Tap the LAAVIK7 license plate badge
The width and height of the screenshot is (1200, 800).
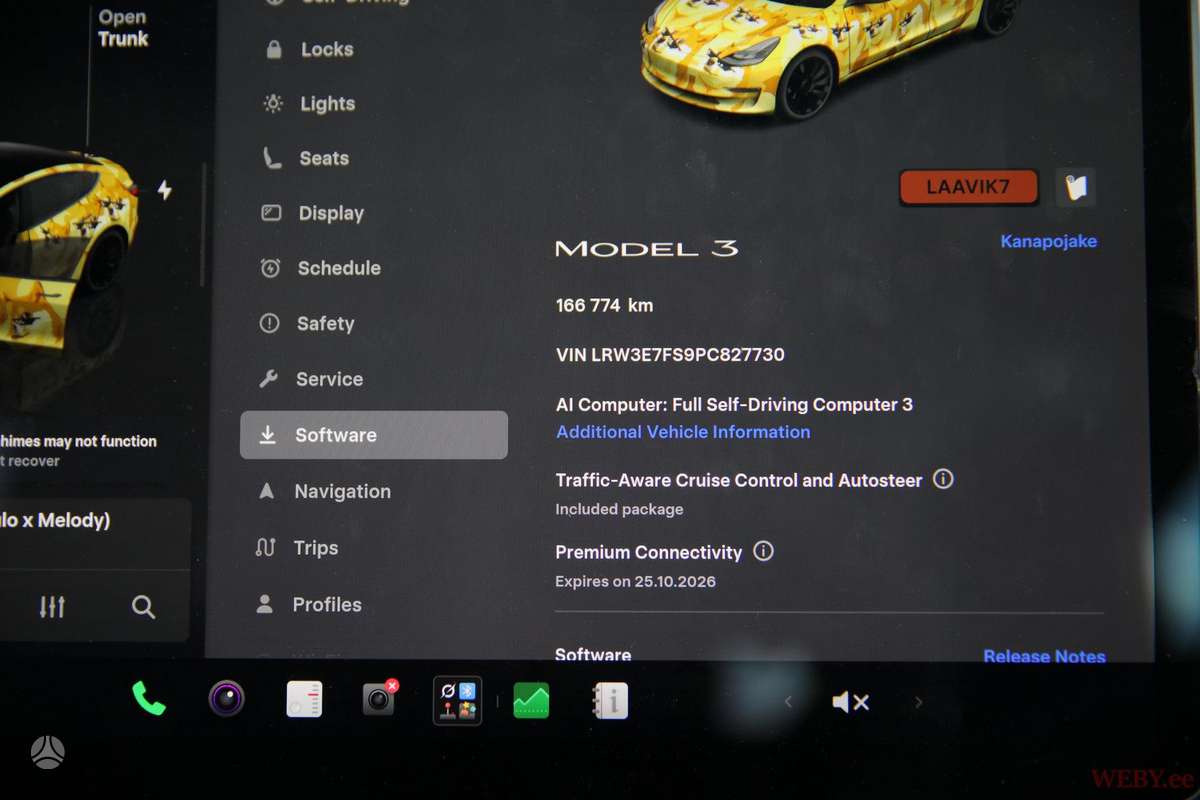[x=968, y=187]
